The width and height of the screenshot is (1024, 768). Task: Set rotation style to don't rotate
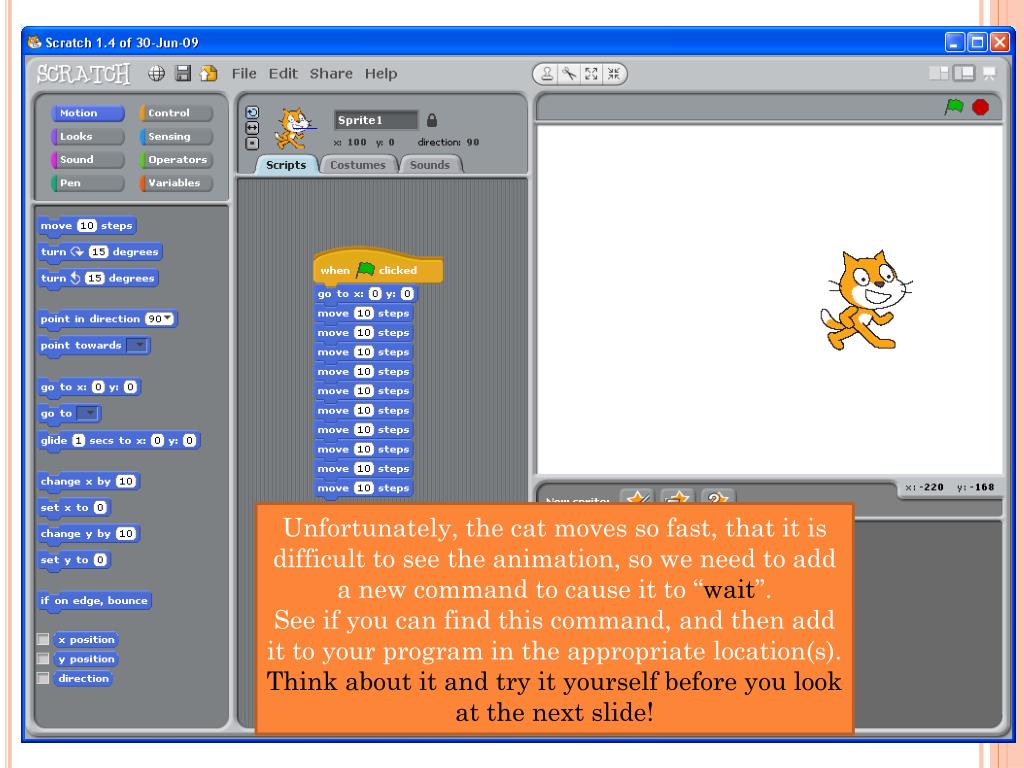[252, 143]
